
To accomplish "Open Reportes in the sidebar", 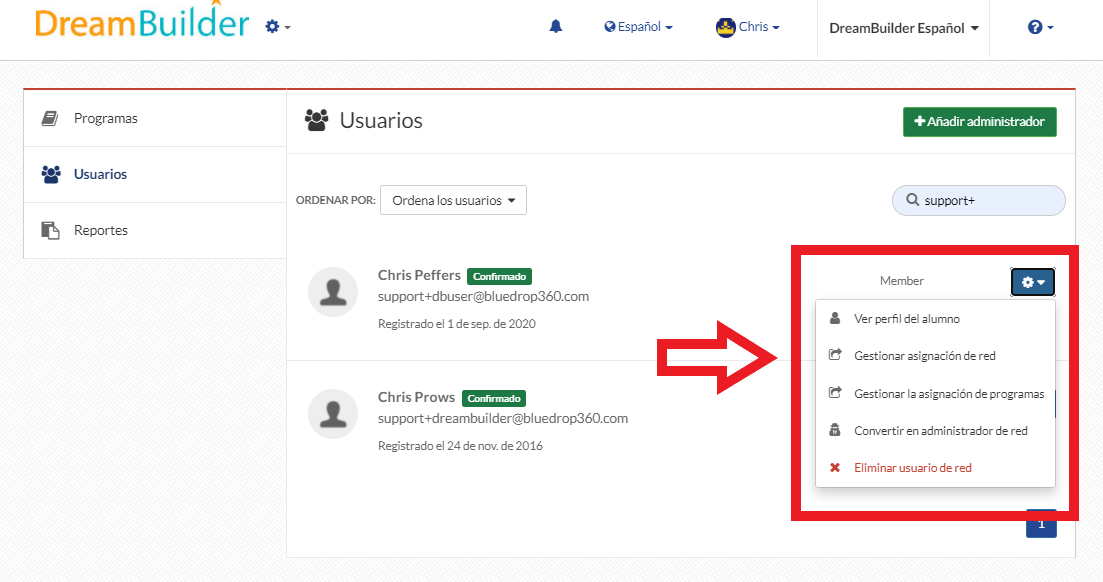I will [155, 230].
